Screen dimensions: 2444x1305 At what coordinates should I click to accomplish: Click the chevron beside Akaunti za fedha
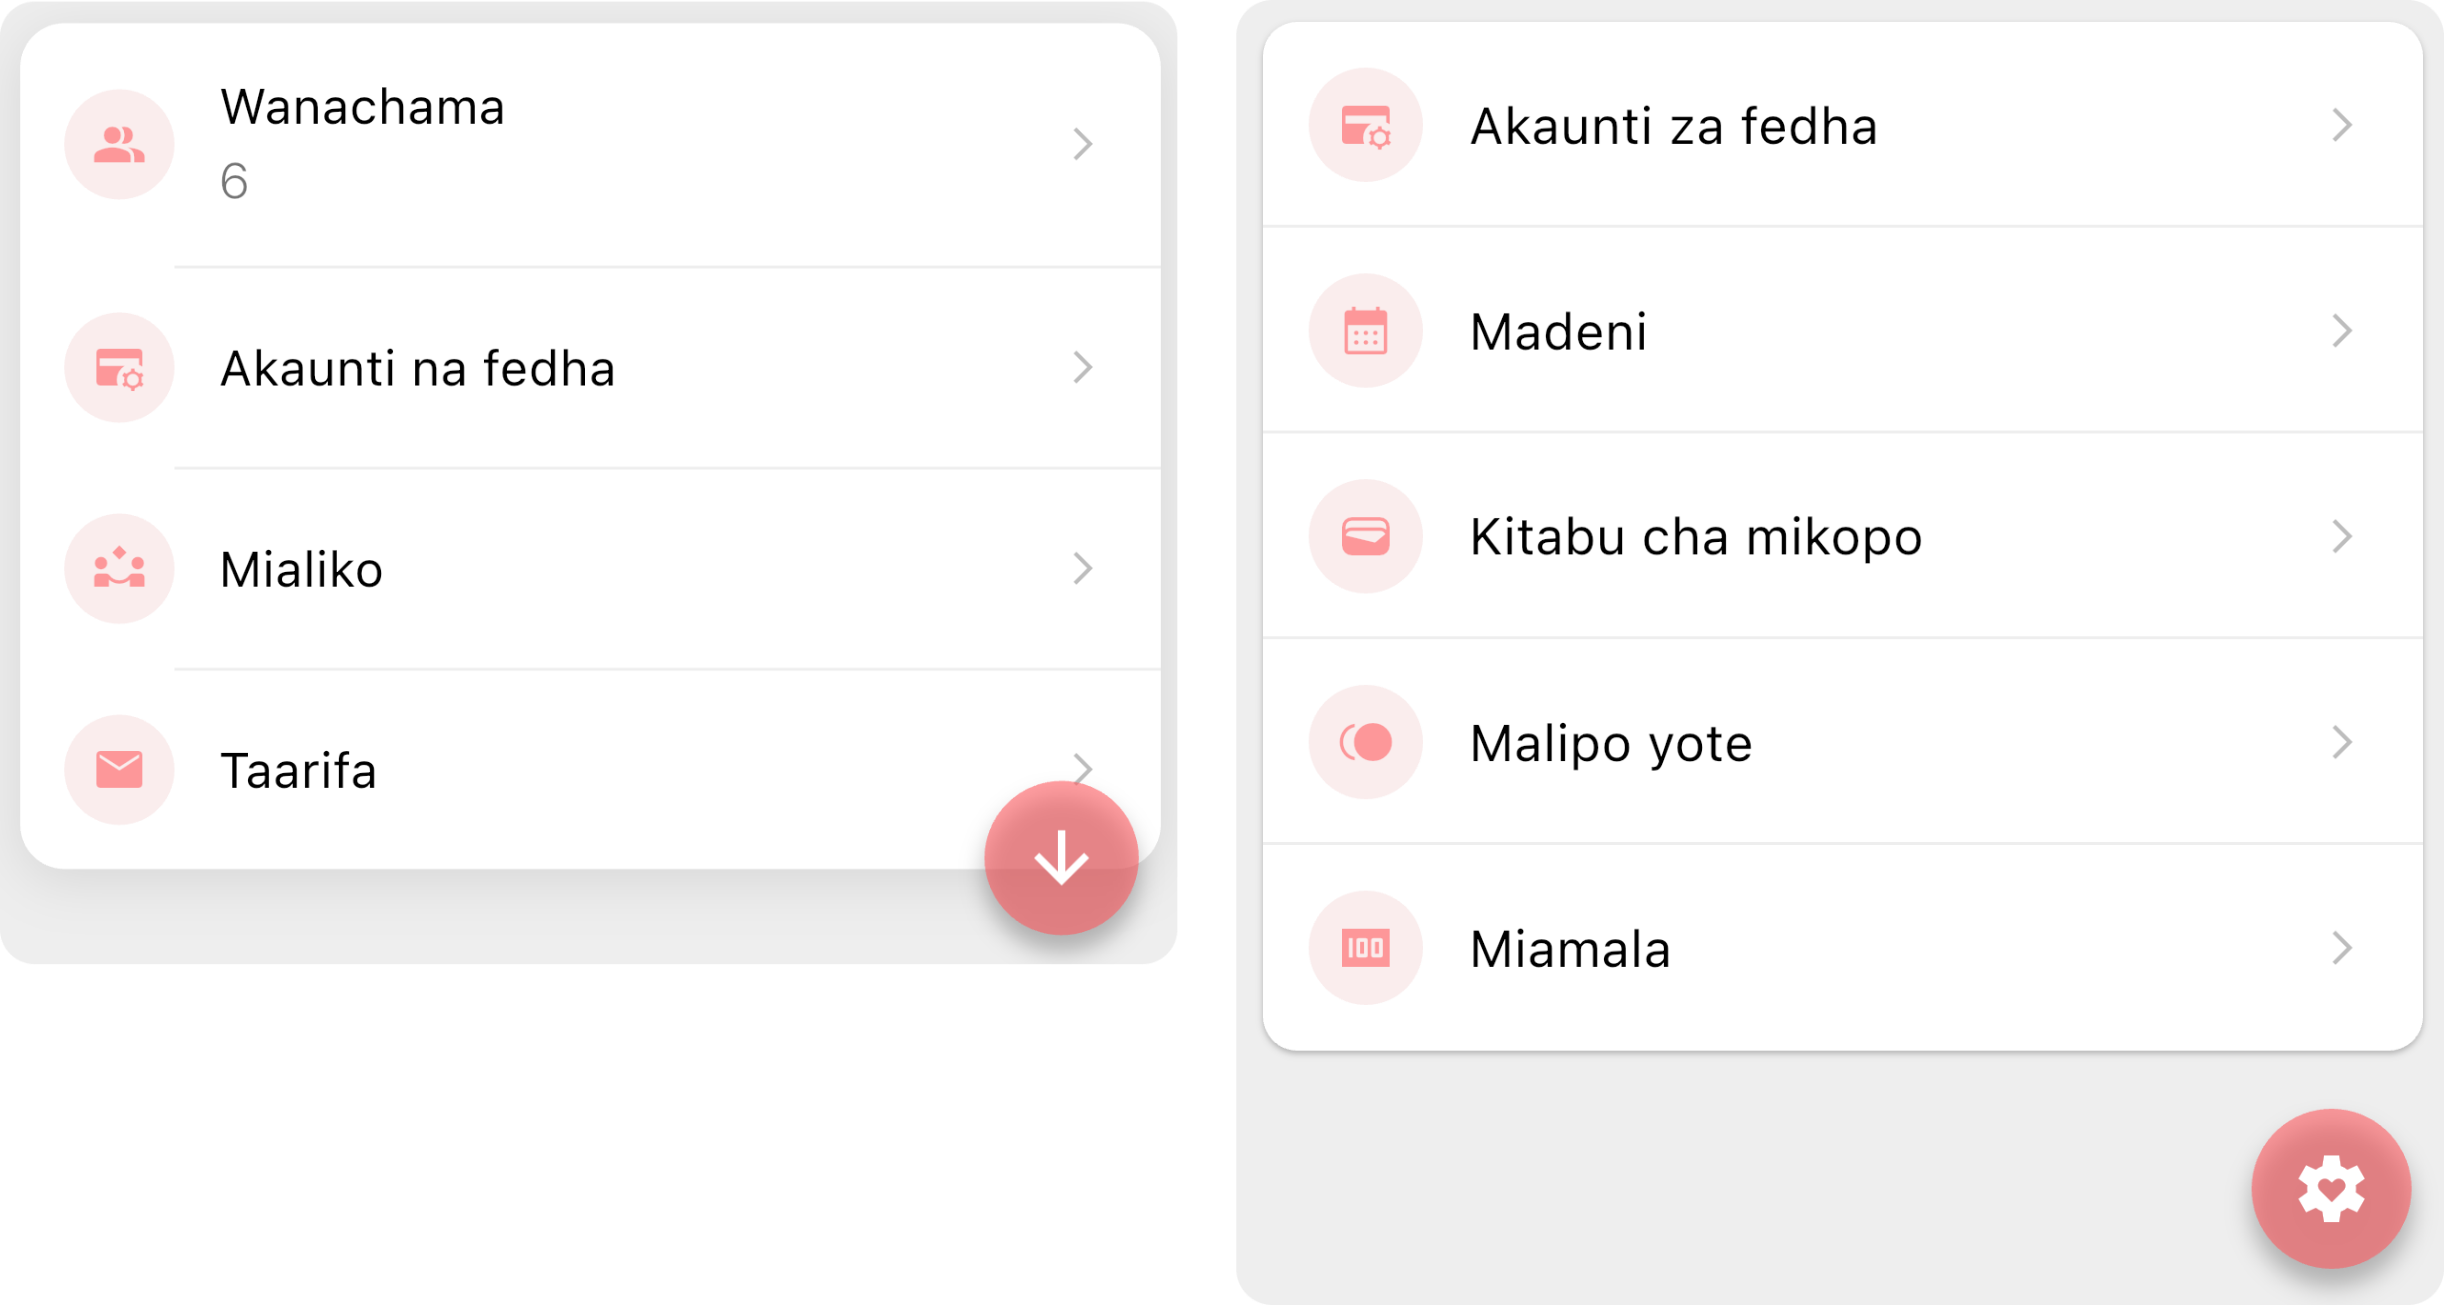pyautogui.click(x=2344, y=126)
